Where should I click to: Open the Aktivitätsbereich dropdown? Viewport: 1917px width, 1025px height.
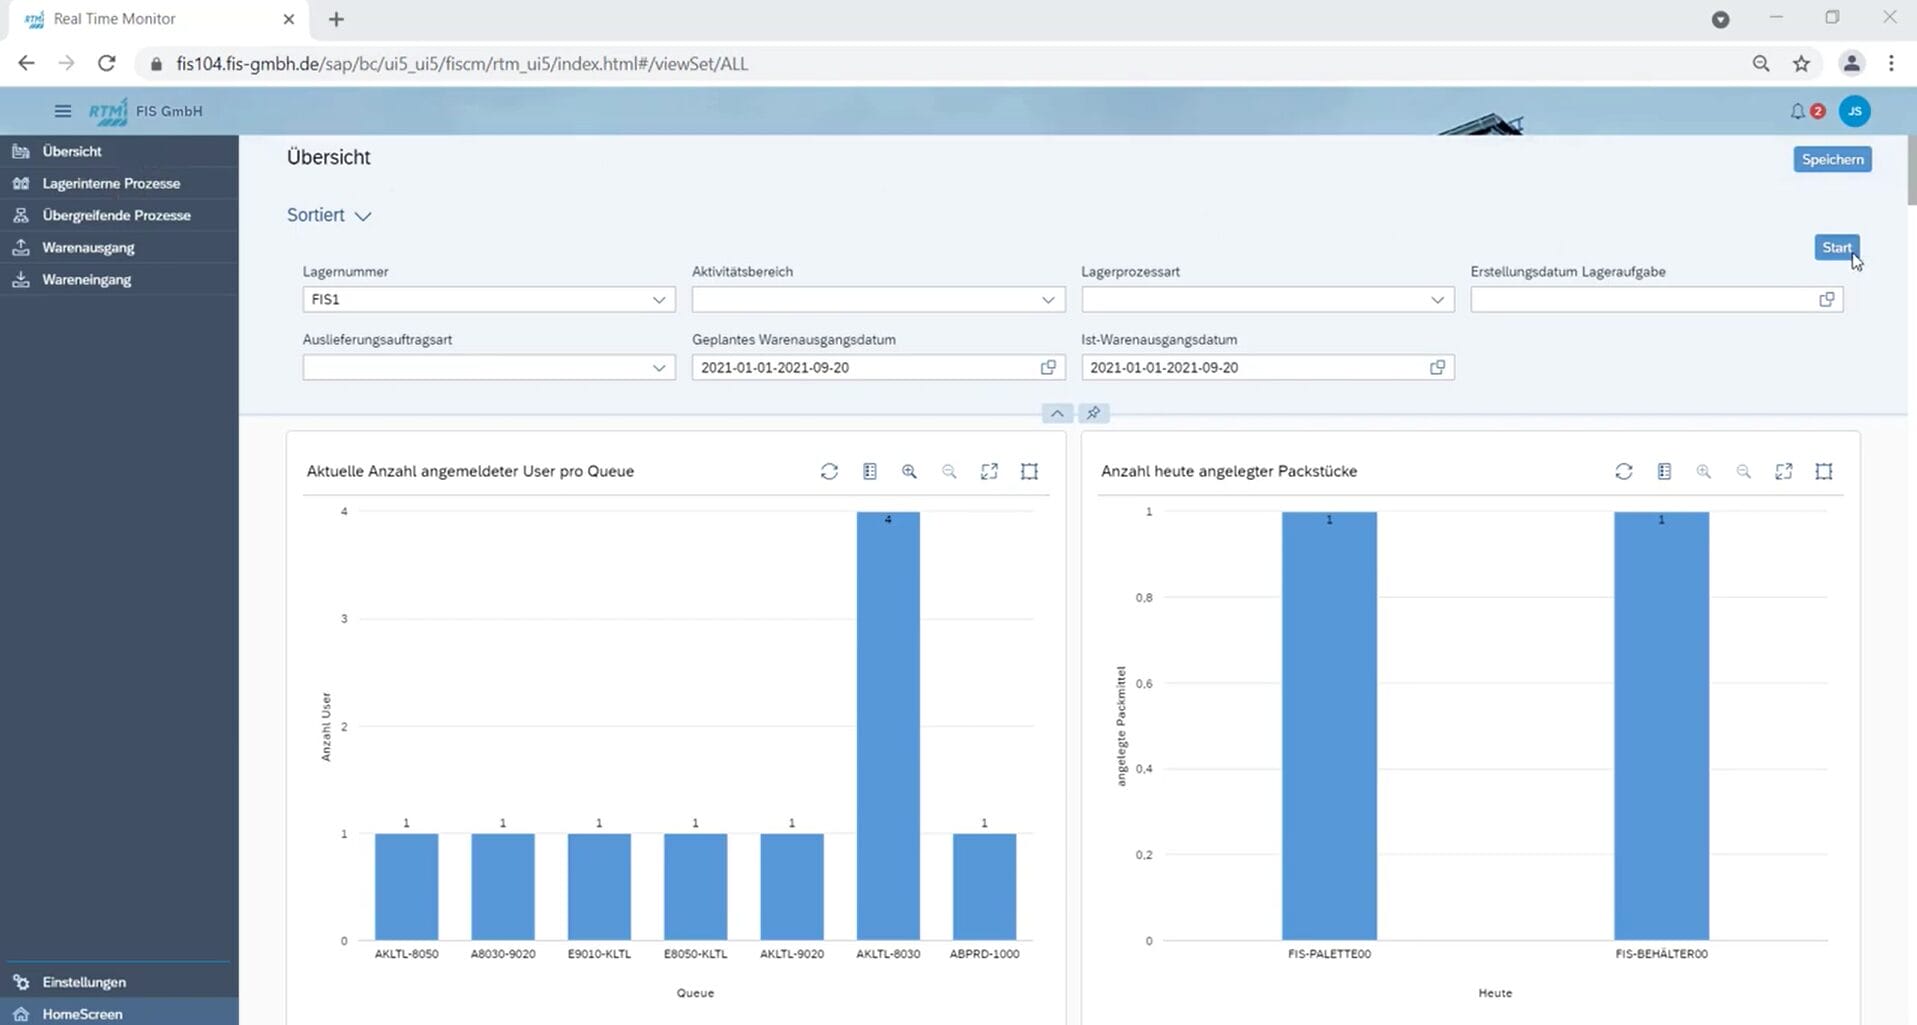(1048, 300)
